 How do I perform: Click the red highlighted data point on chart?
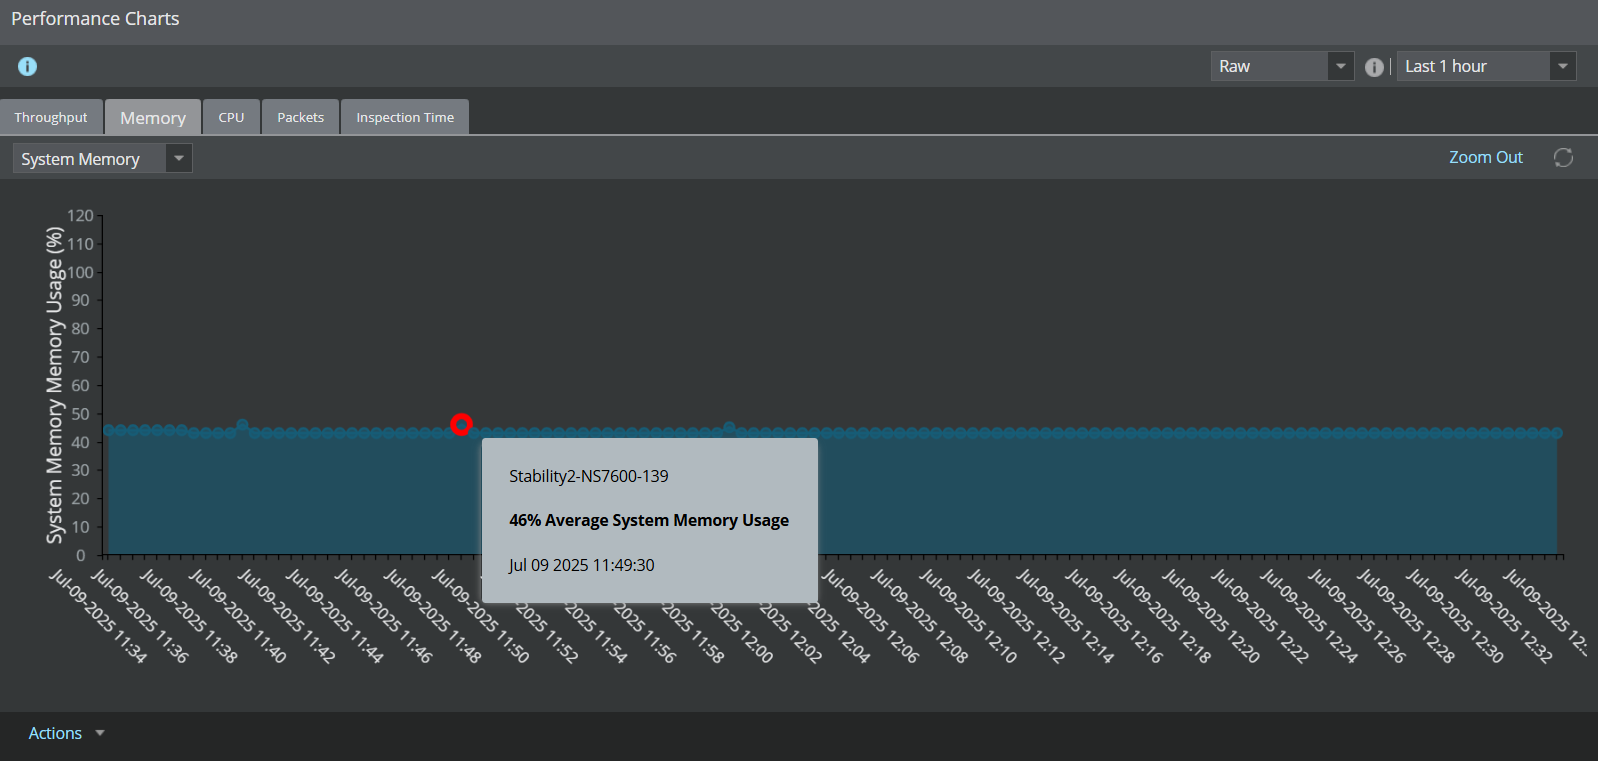461,424
